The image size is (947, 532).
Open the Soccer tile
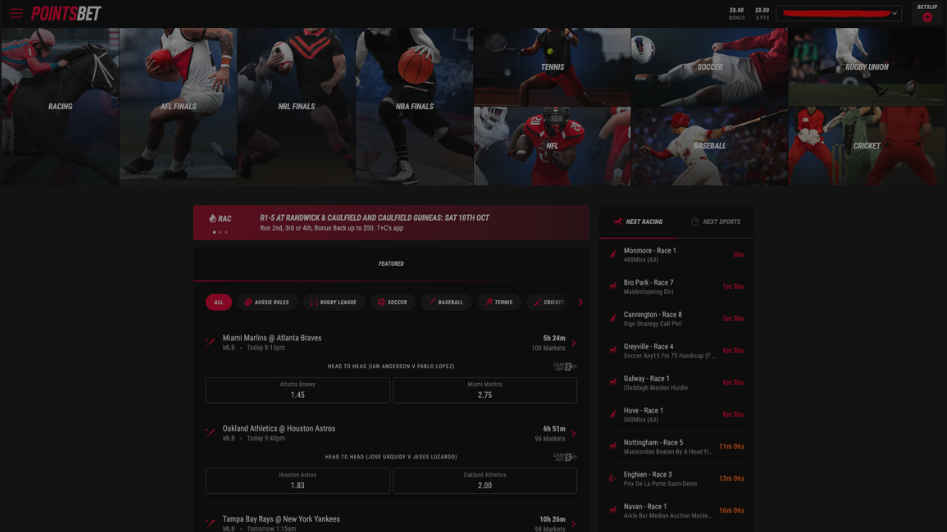pos(710,67)
